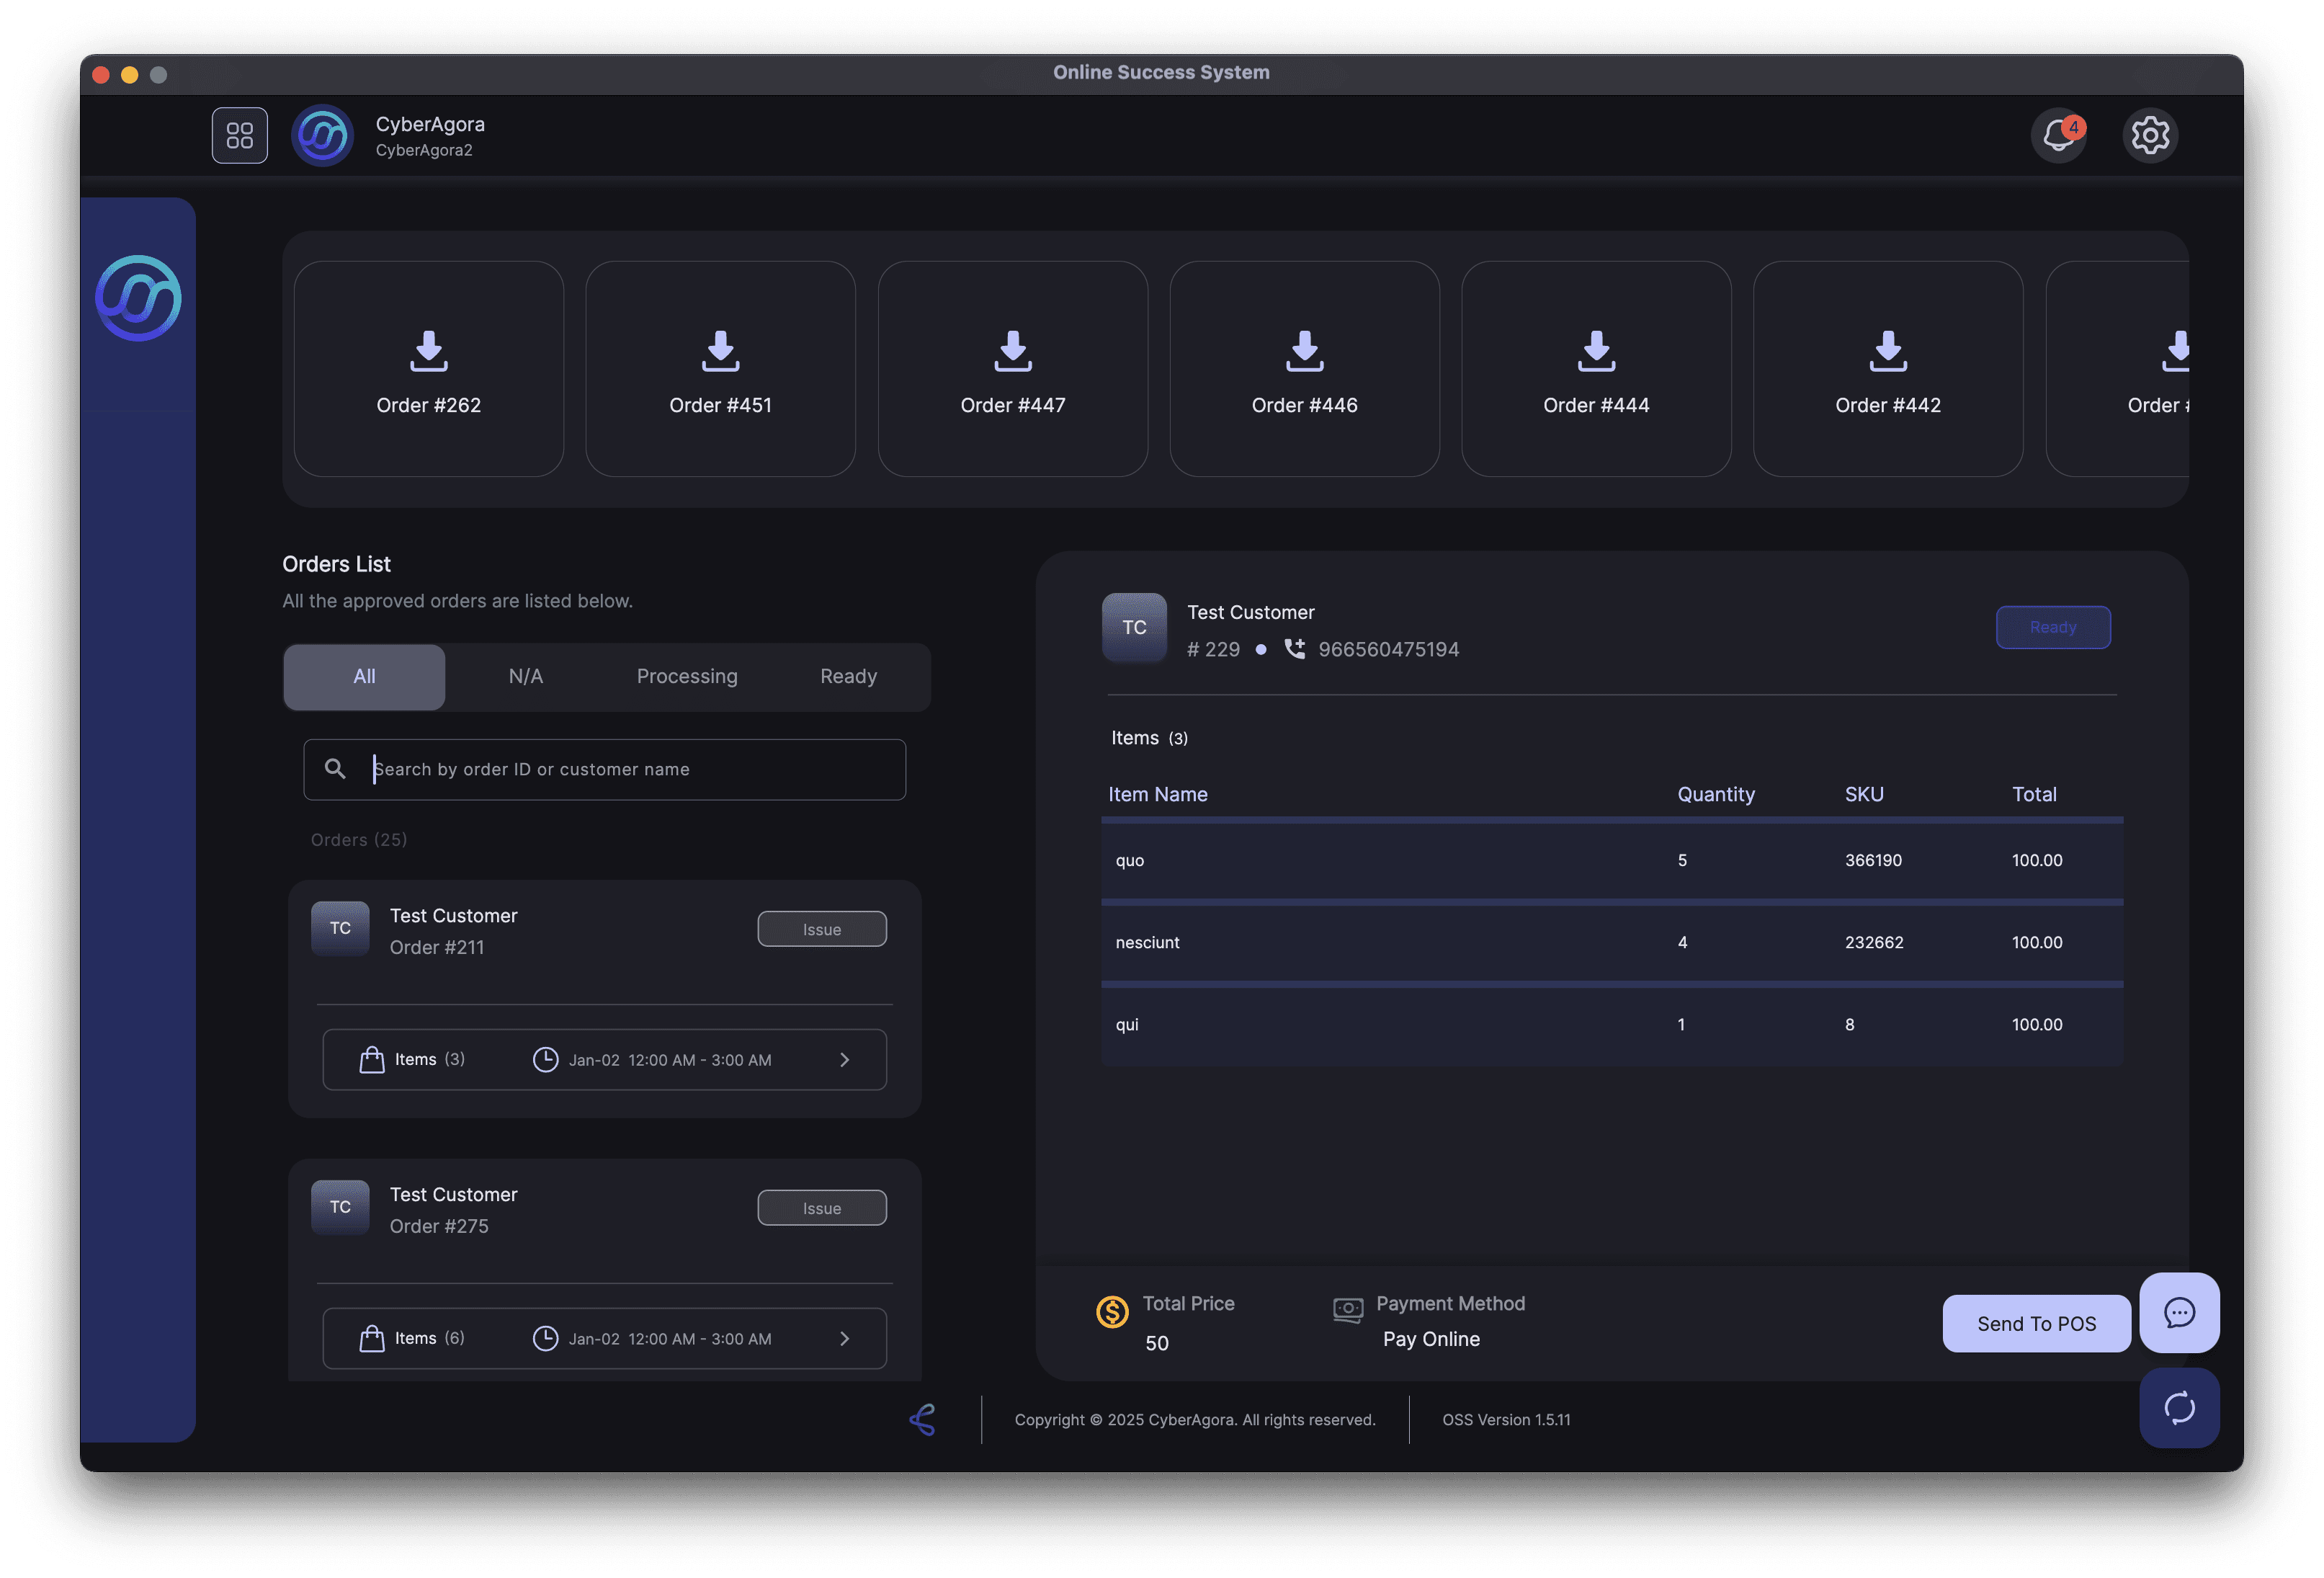
Task: Click the refresh sync floating icon
Action: 2179,1407
